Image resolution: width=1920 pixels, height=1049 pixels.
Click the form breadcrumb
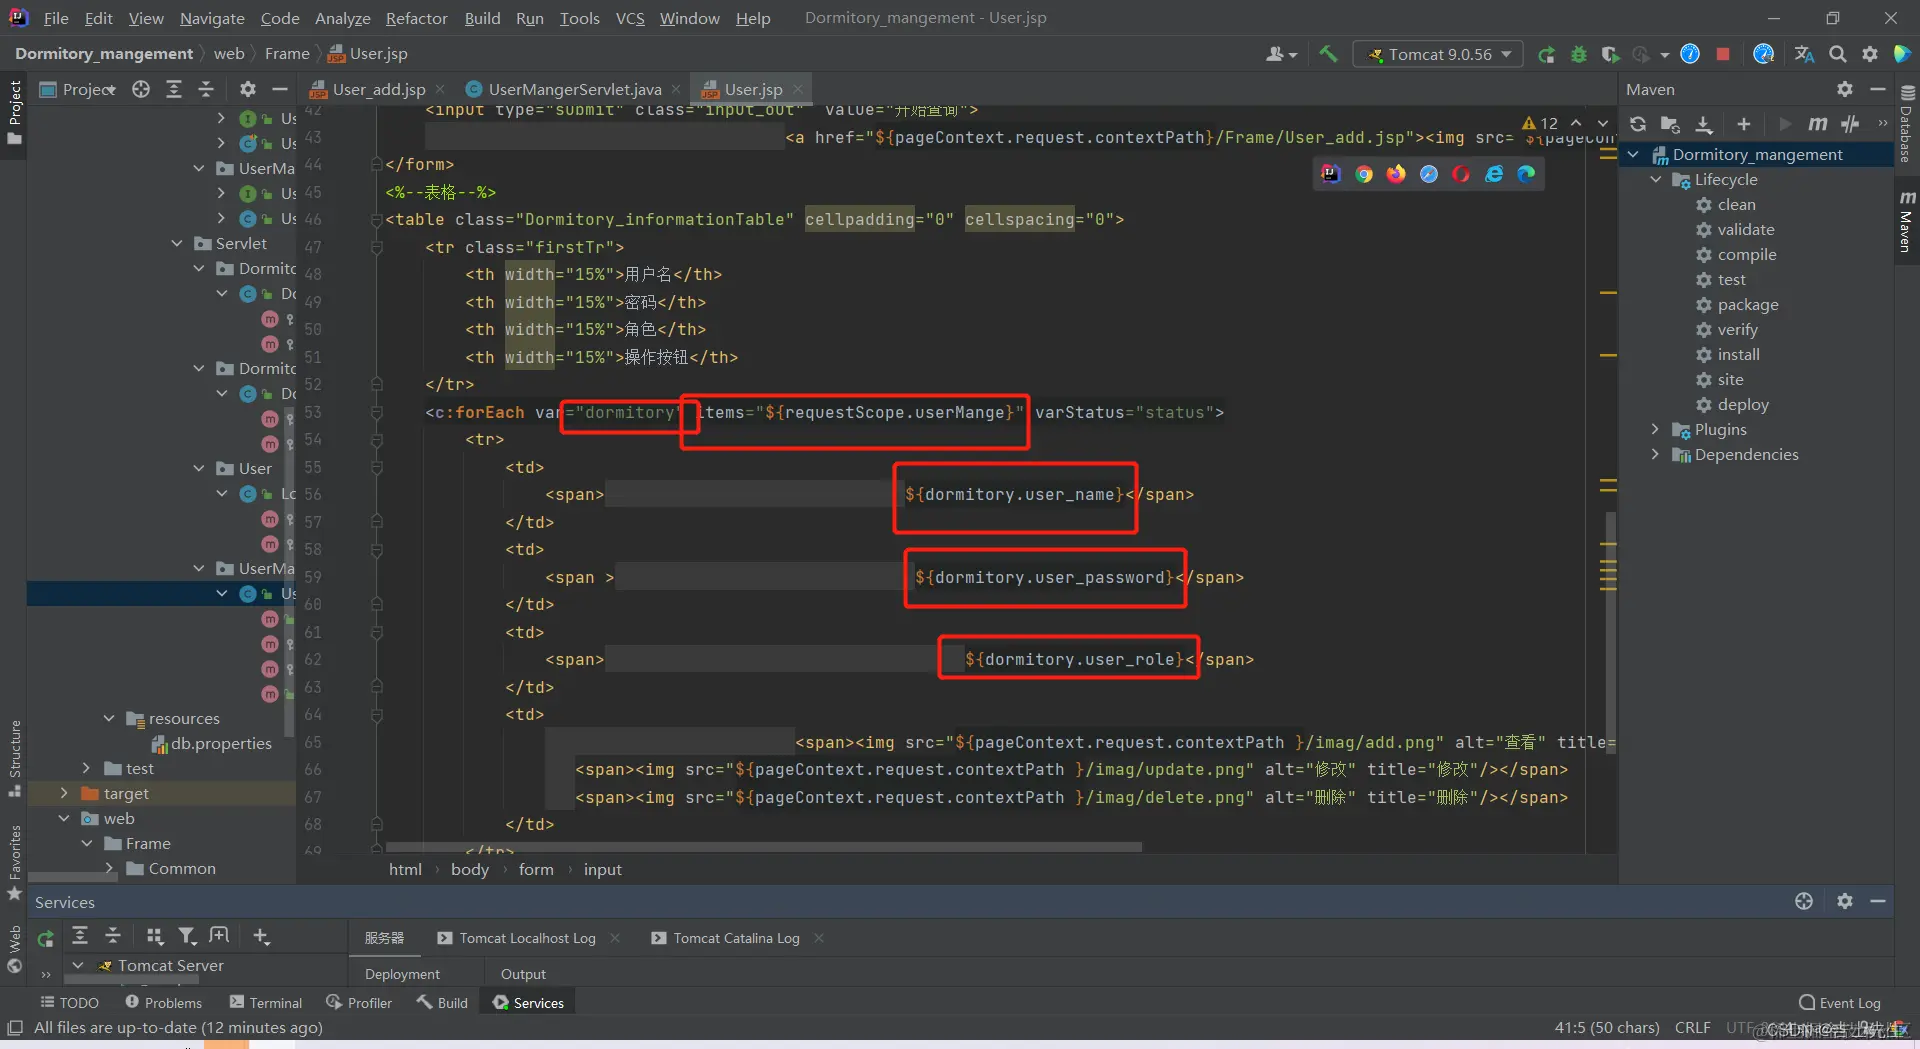click(536, 869)
